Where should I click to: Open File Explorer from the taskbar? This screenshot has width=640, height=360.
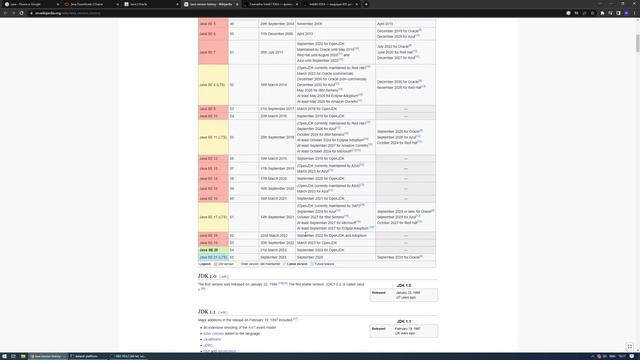coord(23,356)
